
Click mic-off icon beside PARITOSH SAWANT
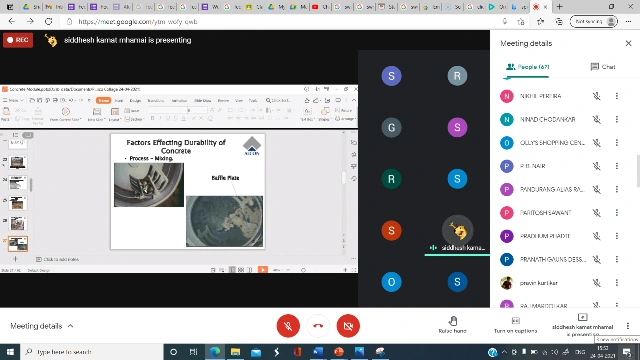click(x=596, y=213)
